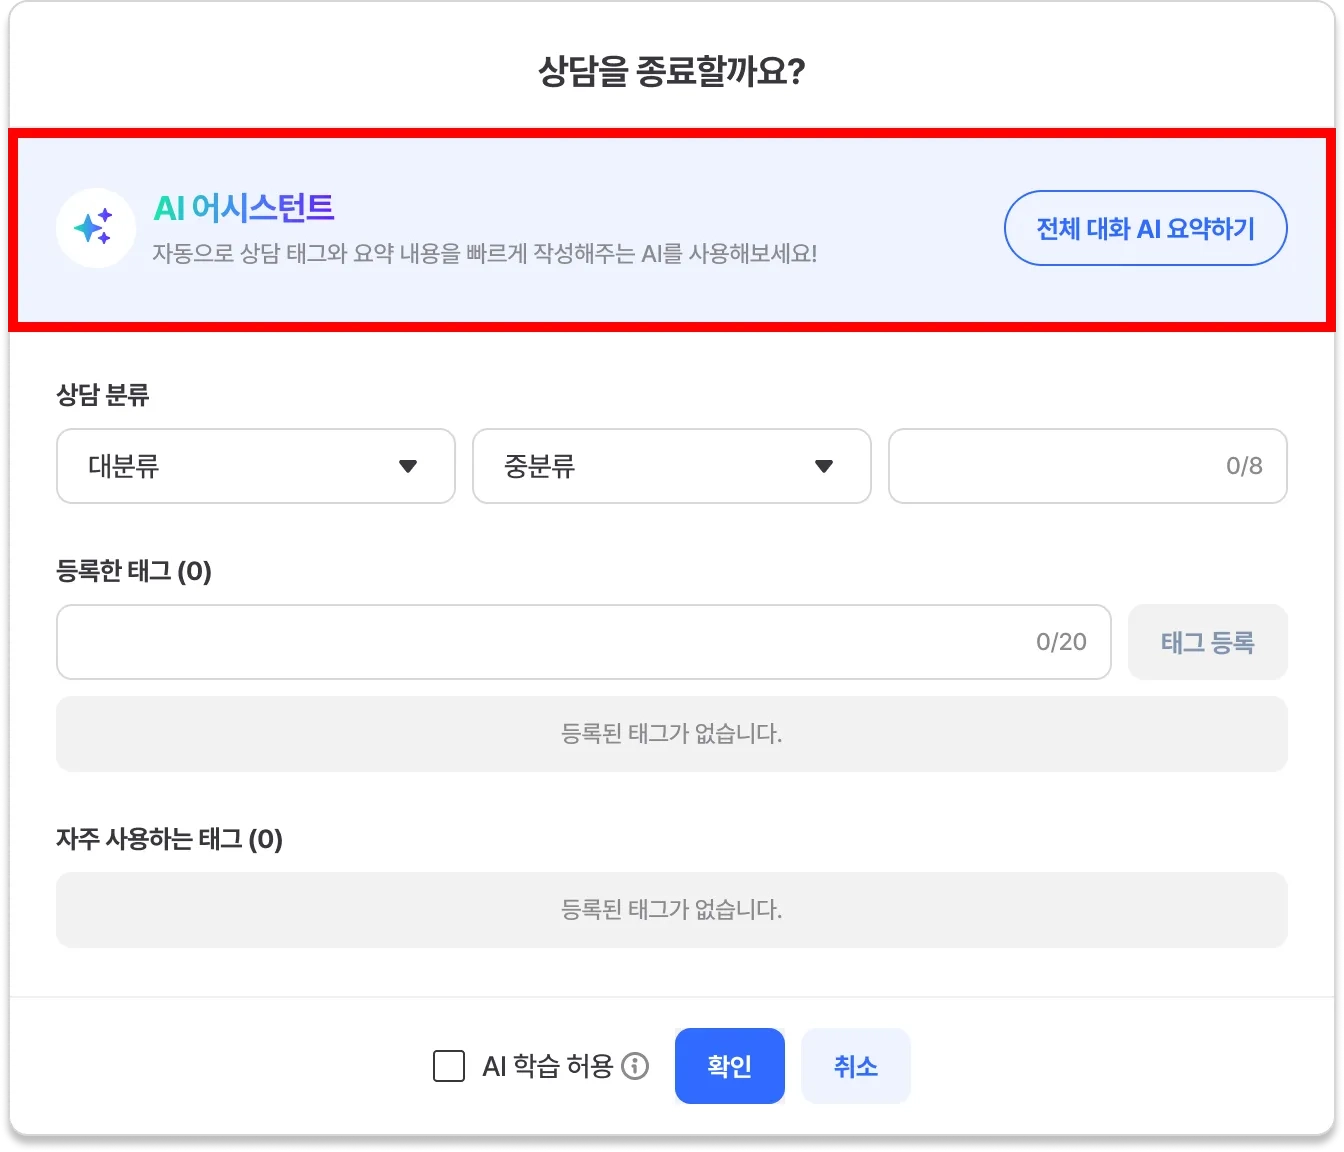Screen dimensions: 1344x1152
Task: Select the 등록한 태그 (0) label
Action: coord(134,571)
